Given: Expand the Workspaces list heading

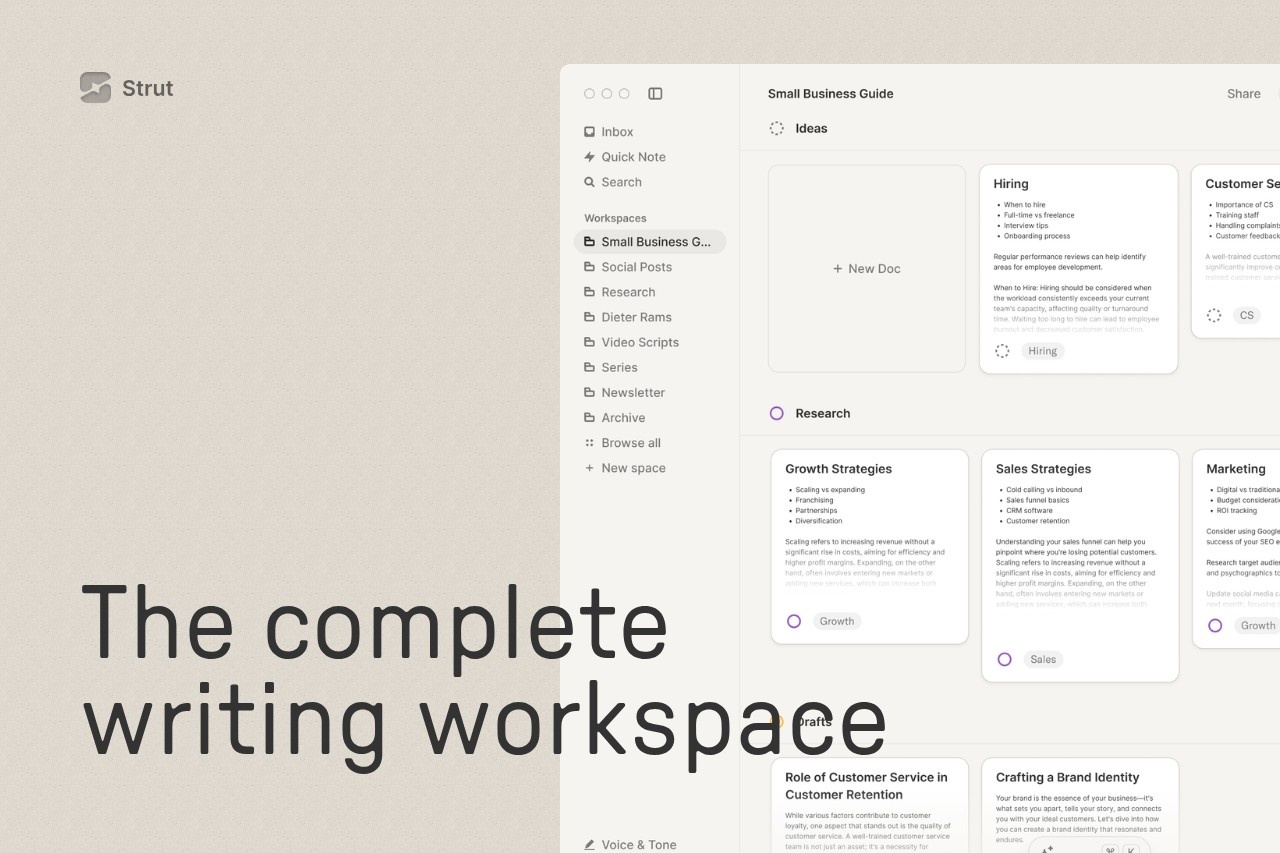Looking at the screenshot, I should (x=615, y=218).
